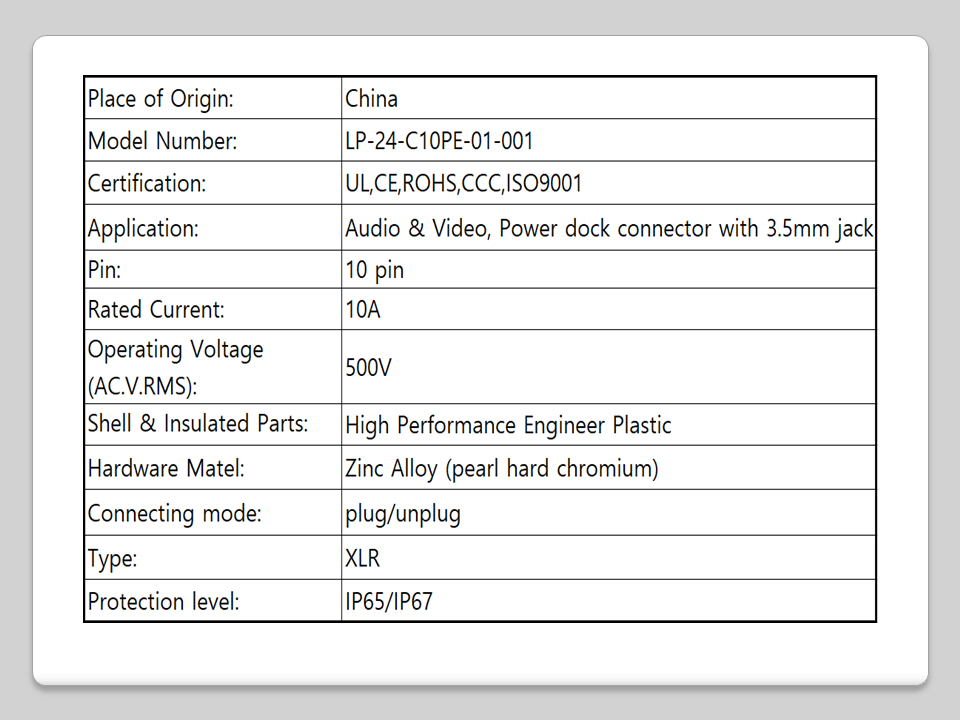Select the "10A" rated current value

point(363,310)
